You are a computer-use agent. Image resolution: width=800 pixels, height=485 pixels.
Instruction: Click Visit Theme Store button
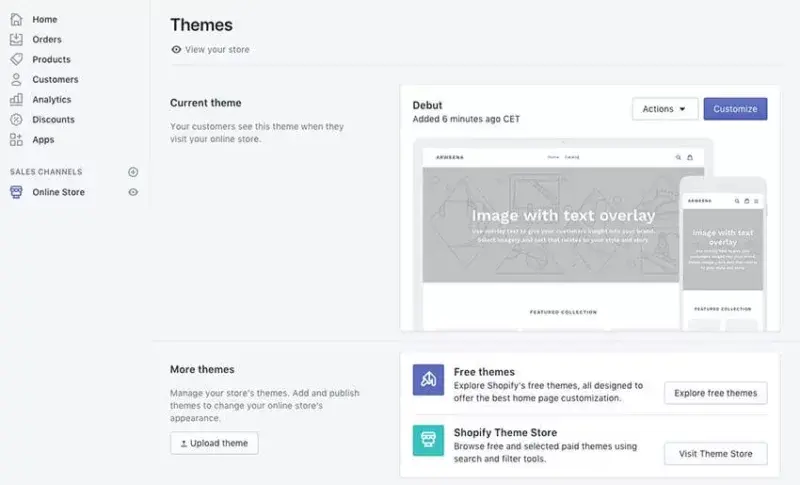pyautogui.click(x=715, y=454)
